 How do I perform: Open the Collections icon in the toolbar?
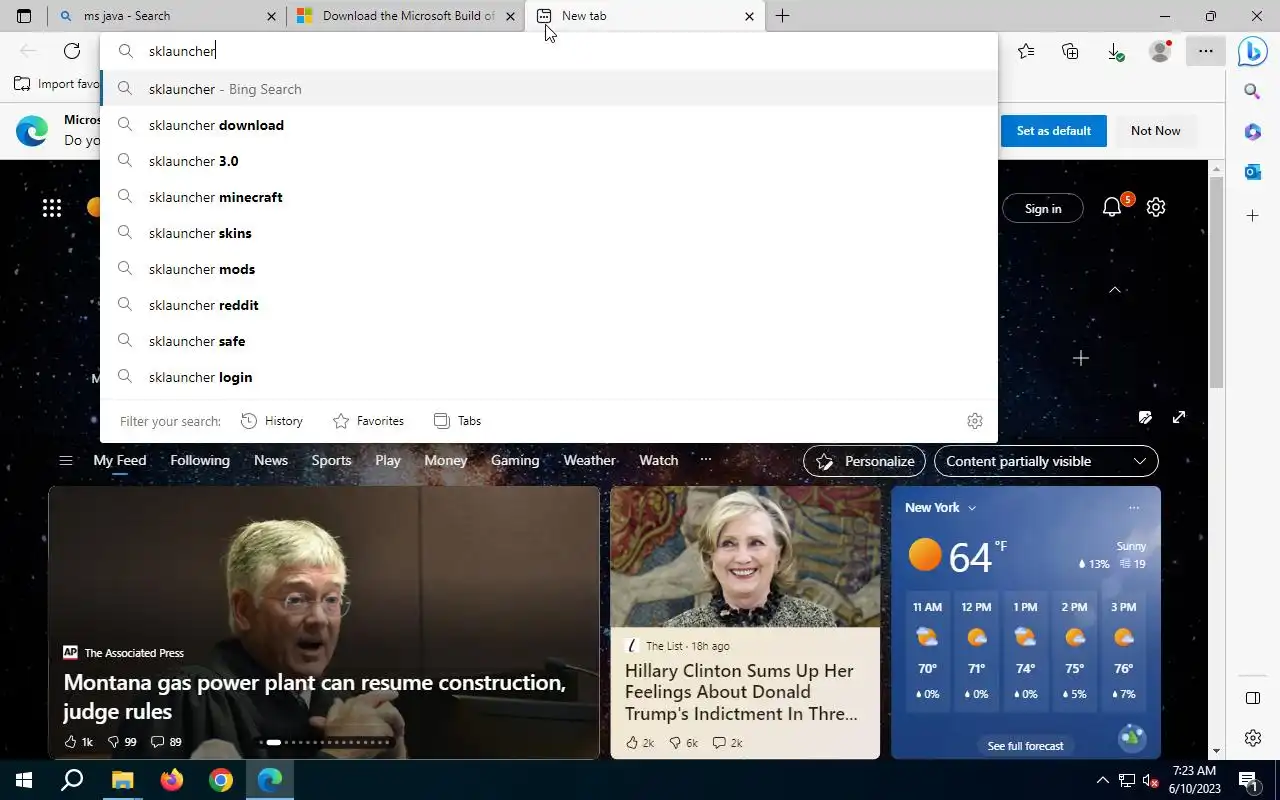(1070, 51)
